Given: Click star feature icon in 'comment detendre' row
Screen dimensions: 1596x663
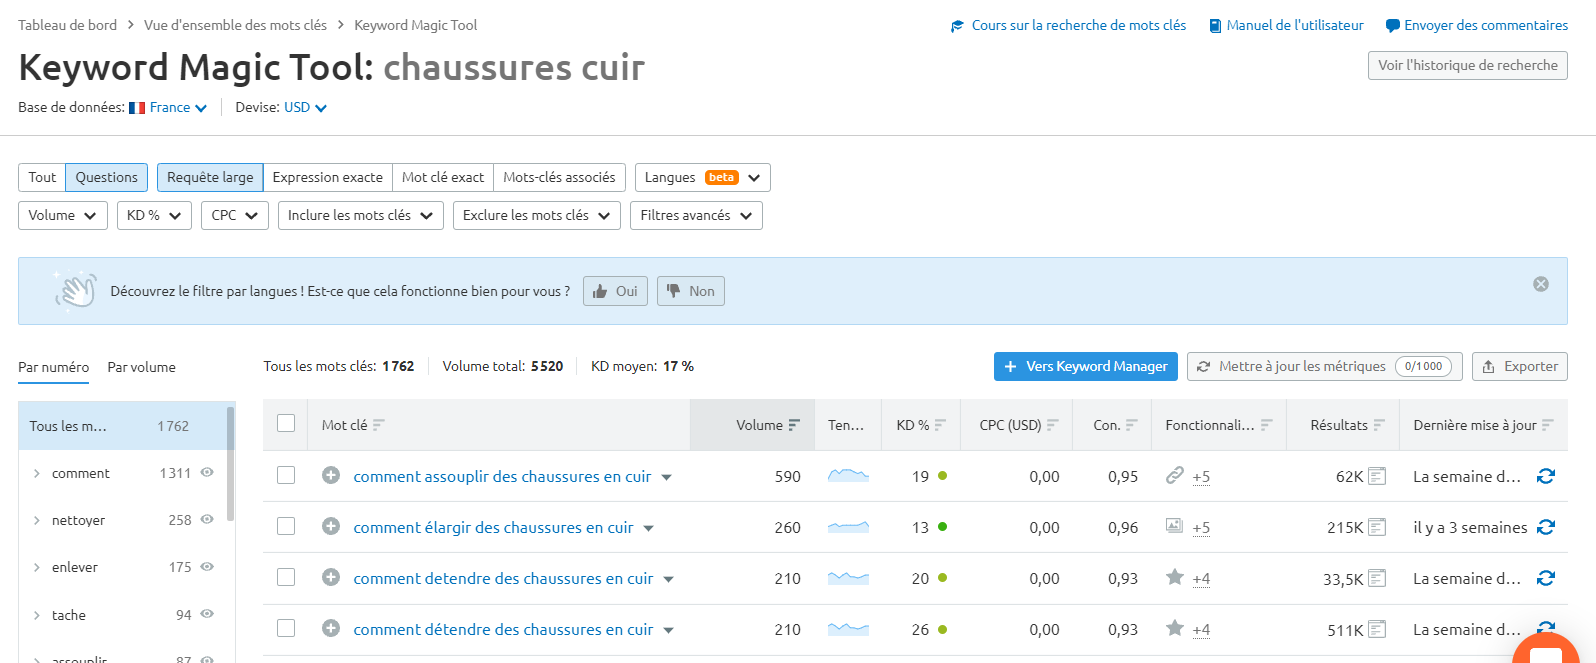Looking at the screenshot, I should coord(1175,577).
